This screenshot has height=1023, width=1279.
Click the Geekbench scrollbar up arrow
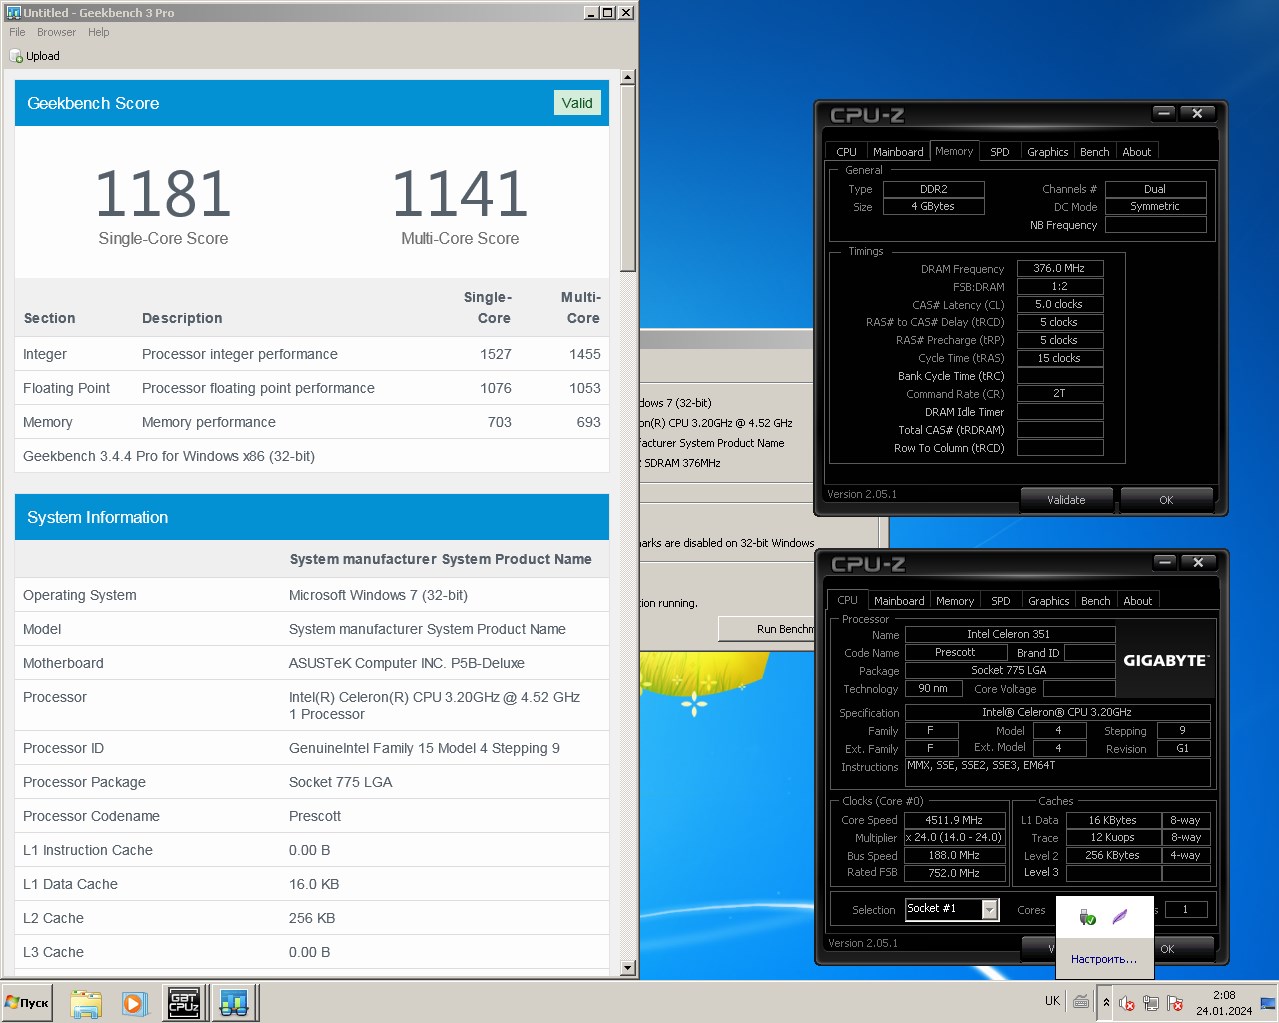pos(628,77)
